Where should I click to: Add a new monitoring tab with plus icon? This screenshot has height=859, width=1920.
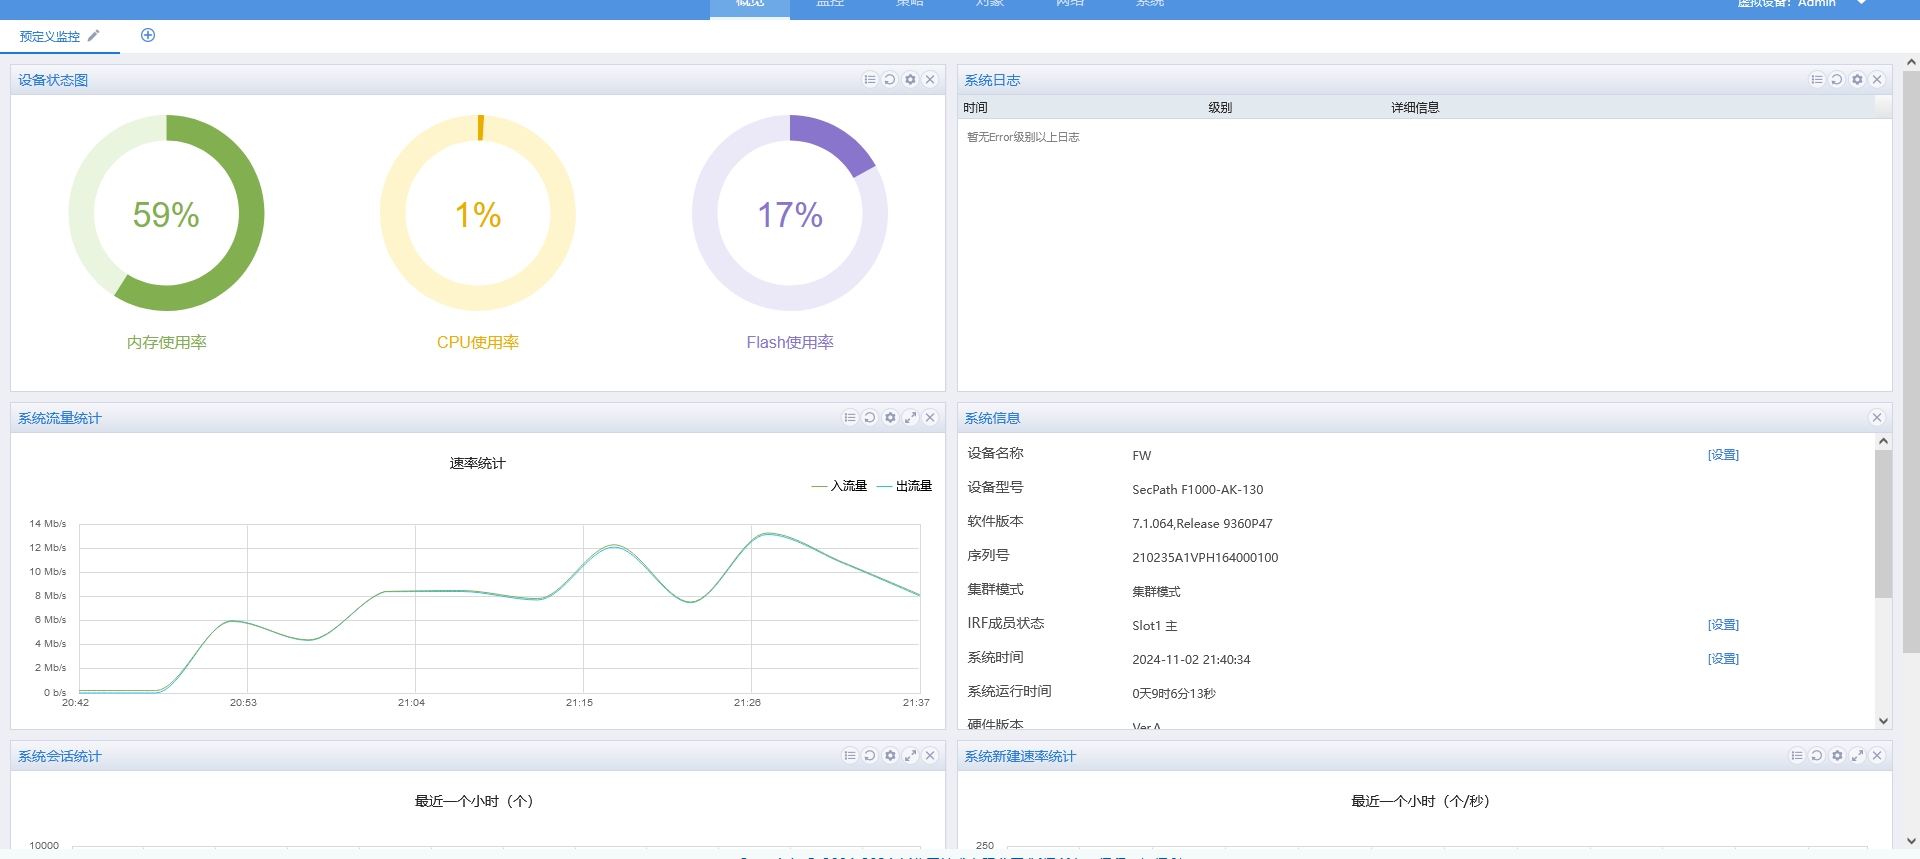148,36
